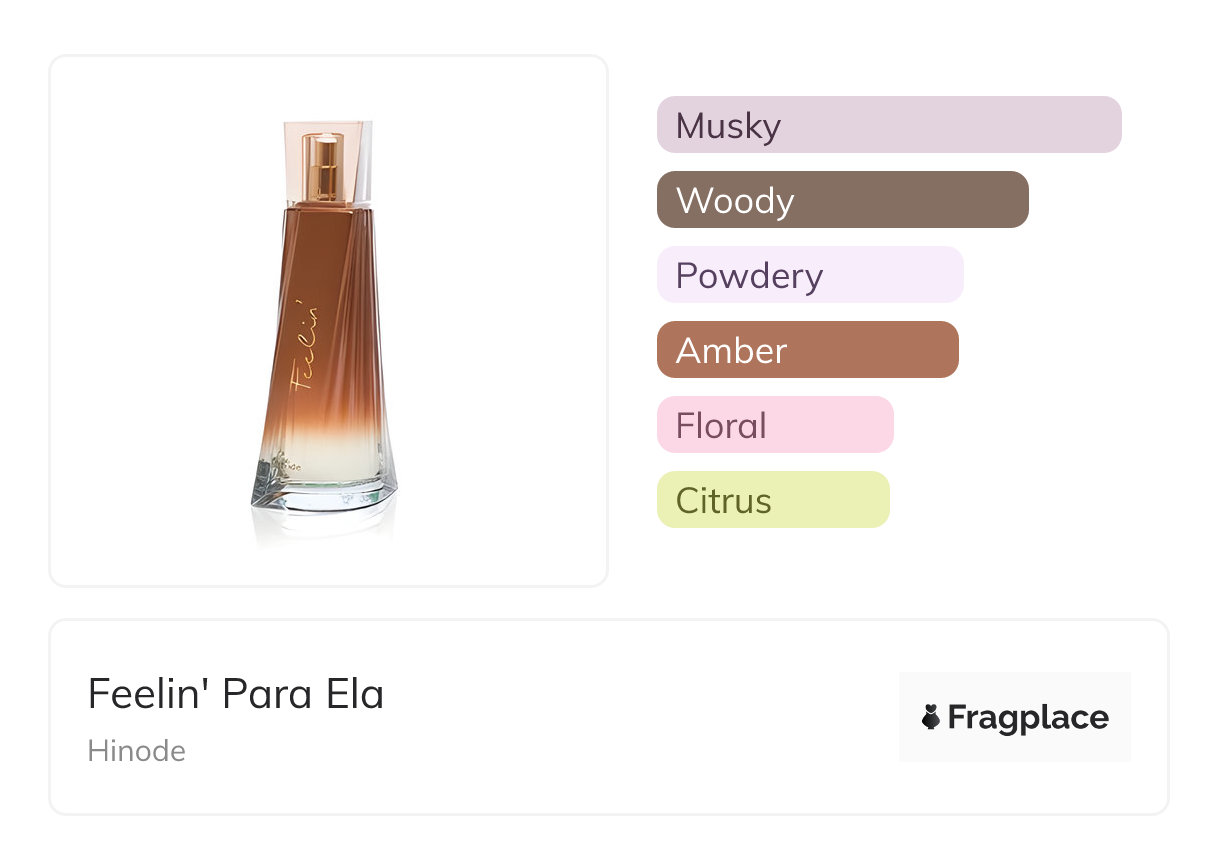Open the Hinode brand link
The height and width of the screenshot is (864, 1218).
pos(137,751)
